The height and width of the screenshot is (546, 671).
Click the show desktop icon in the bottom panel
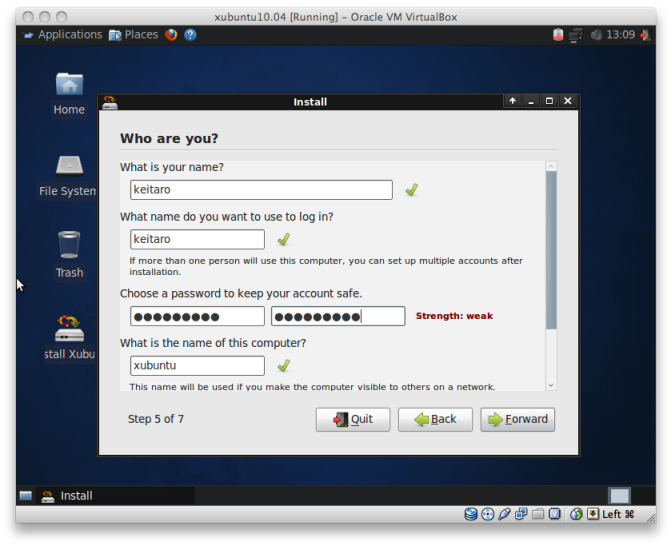click(26, 496)
